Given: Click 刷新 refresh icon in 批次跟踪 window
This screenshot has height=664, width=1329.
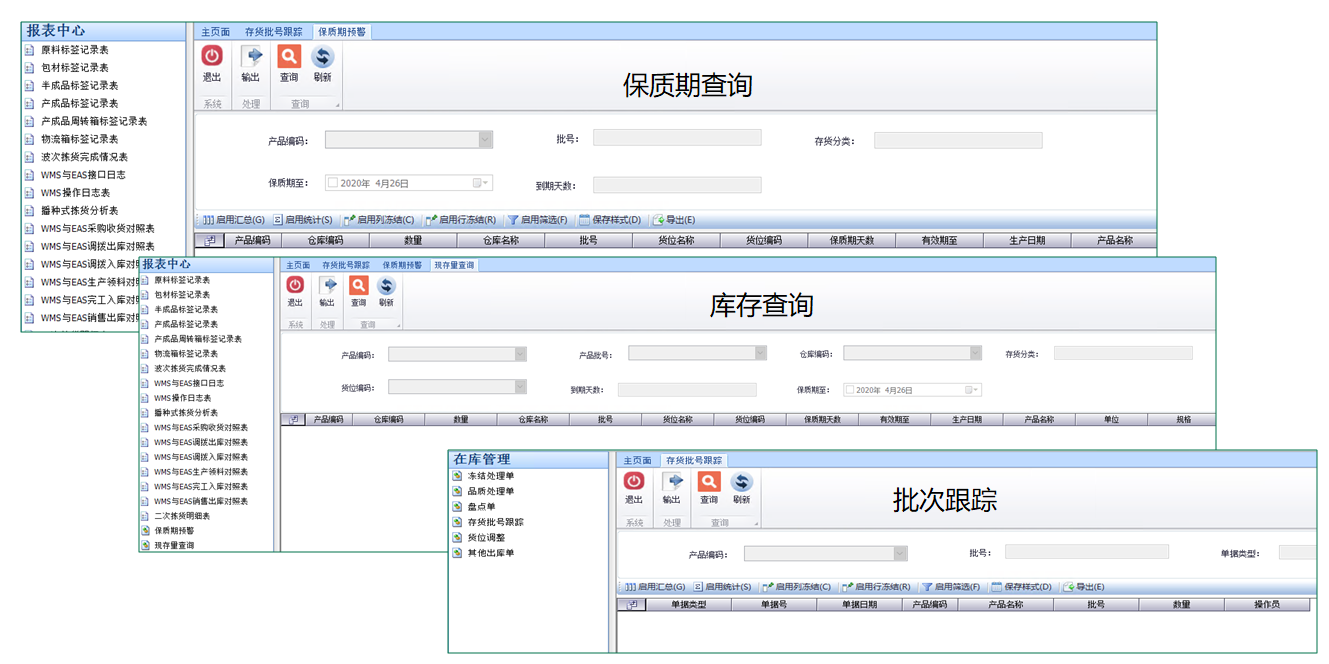Looking at the screenshot, I should click(x=741, y=482).
